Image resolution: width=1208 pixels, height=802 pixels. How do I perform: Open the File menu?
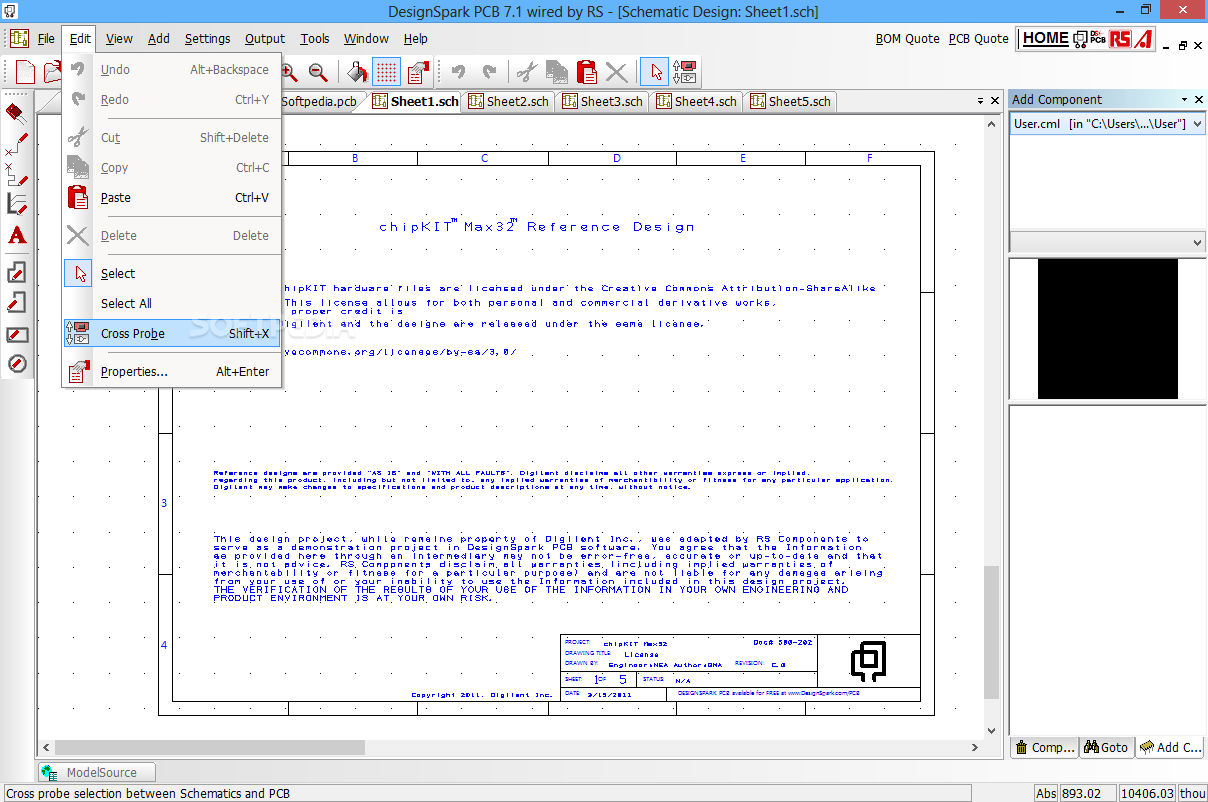tap(46, 39)
